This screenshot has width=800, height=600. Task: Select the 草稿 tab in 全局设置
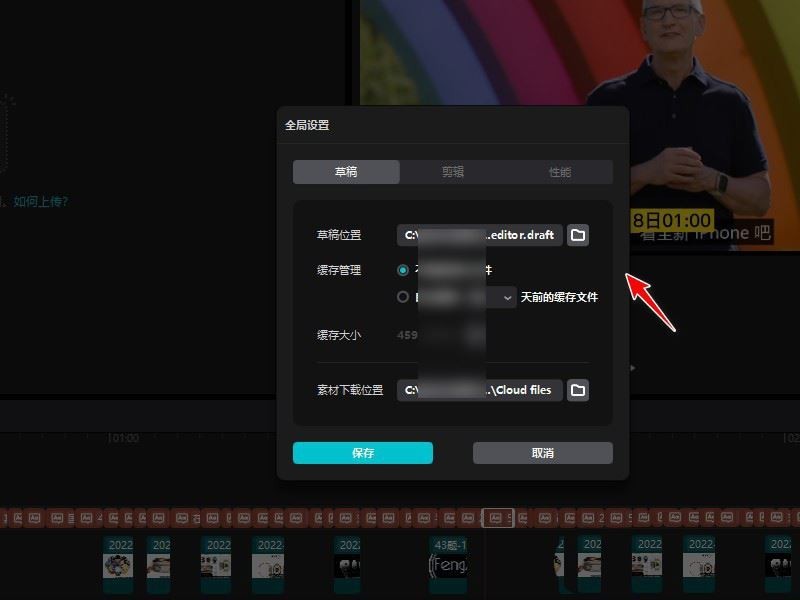pyautogui.click(x=344, y=171)
